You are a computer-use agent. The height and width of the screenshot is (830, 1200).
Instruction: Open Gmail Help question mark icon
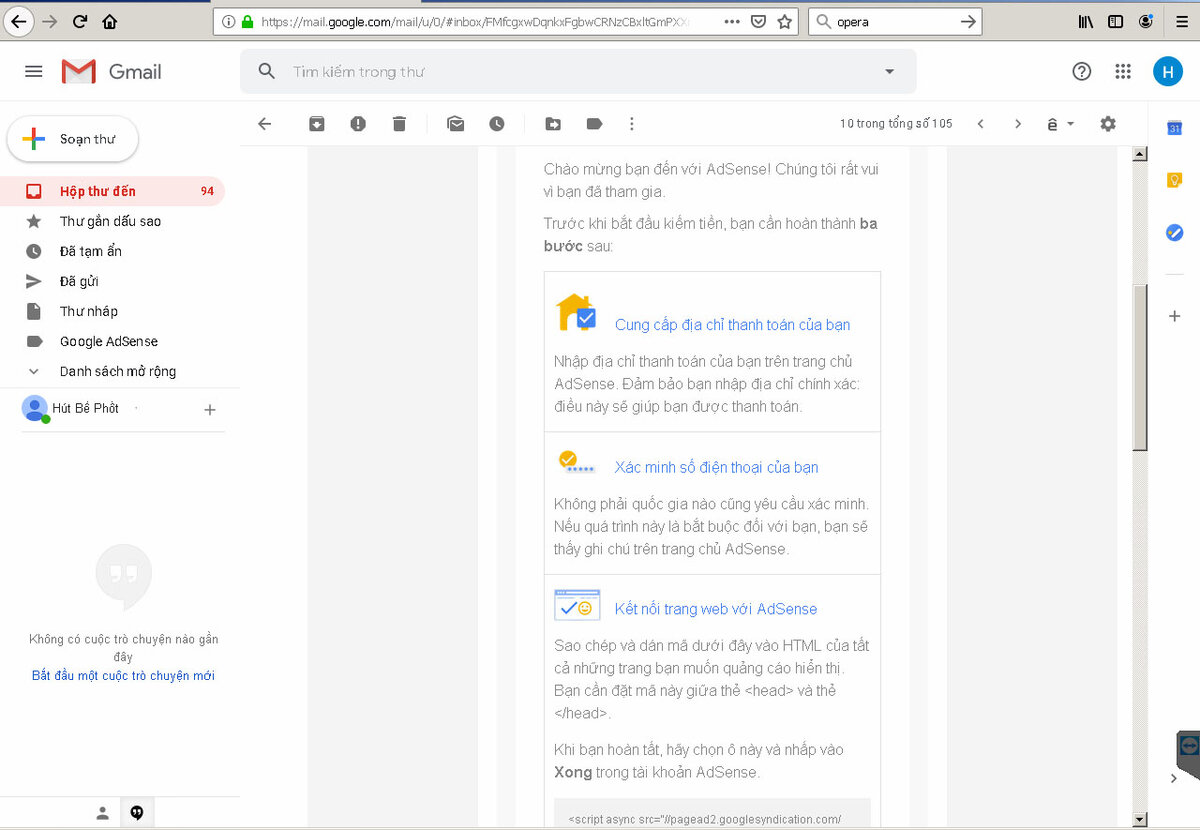point(1081,71)
